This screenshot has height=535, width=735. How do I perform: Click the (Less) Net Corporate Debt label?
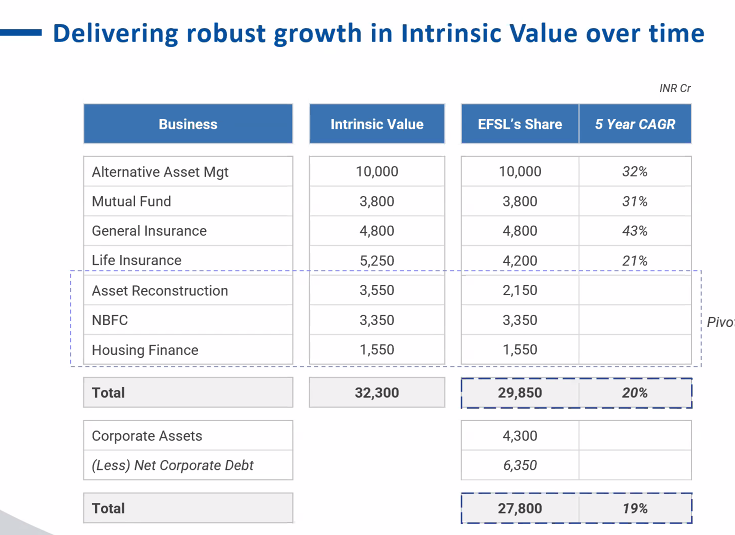tap(173, 465)
